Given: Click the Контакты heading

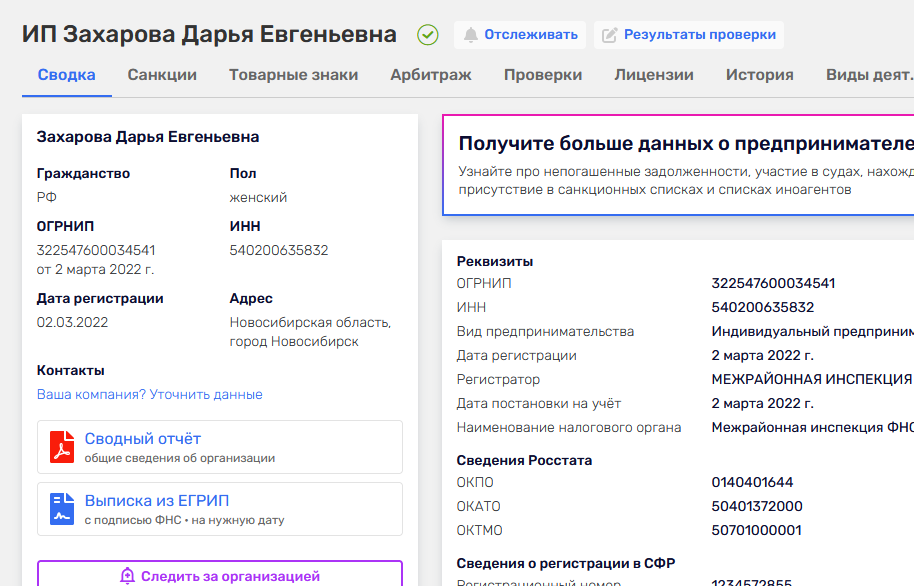Looking at the screenshot, I should point(71,370).
